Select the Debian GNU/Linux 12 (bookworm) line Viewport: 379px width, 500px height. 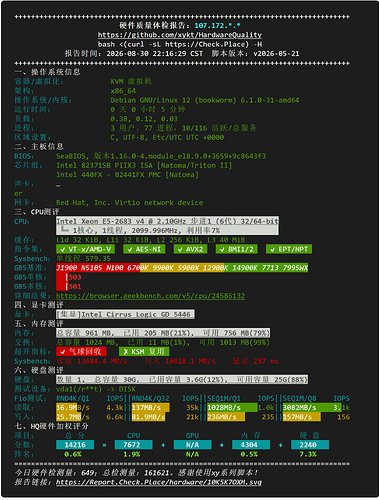(x=205, y=100)
